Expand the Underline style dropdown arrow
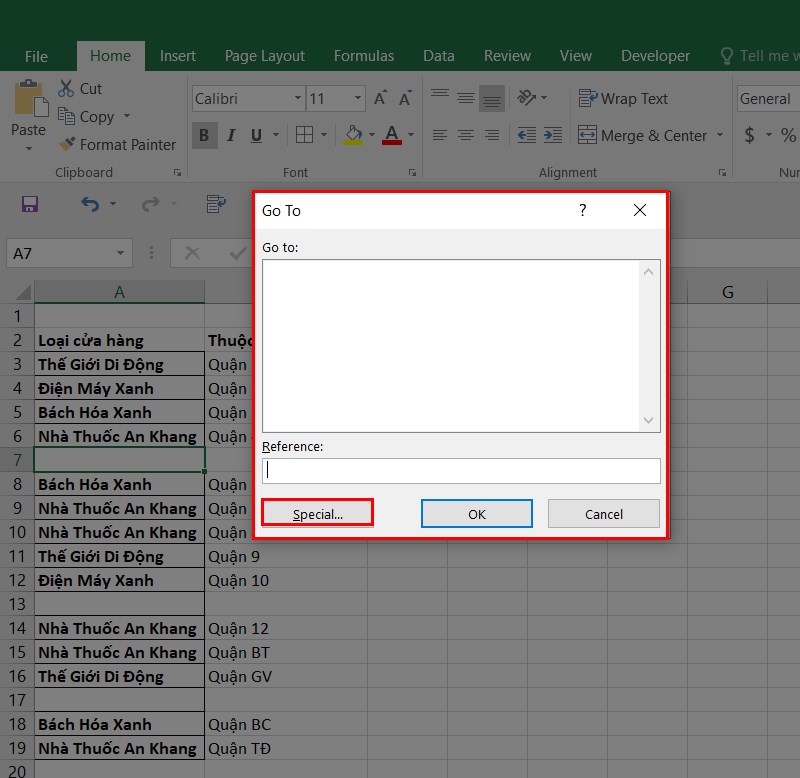Viewport: 800px width, 778px height. pyautogui.click(x=276, y=135)
